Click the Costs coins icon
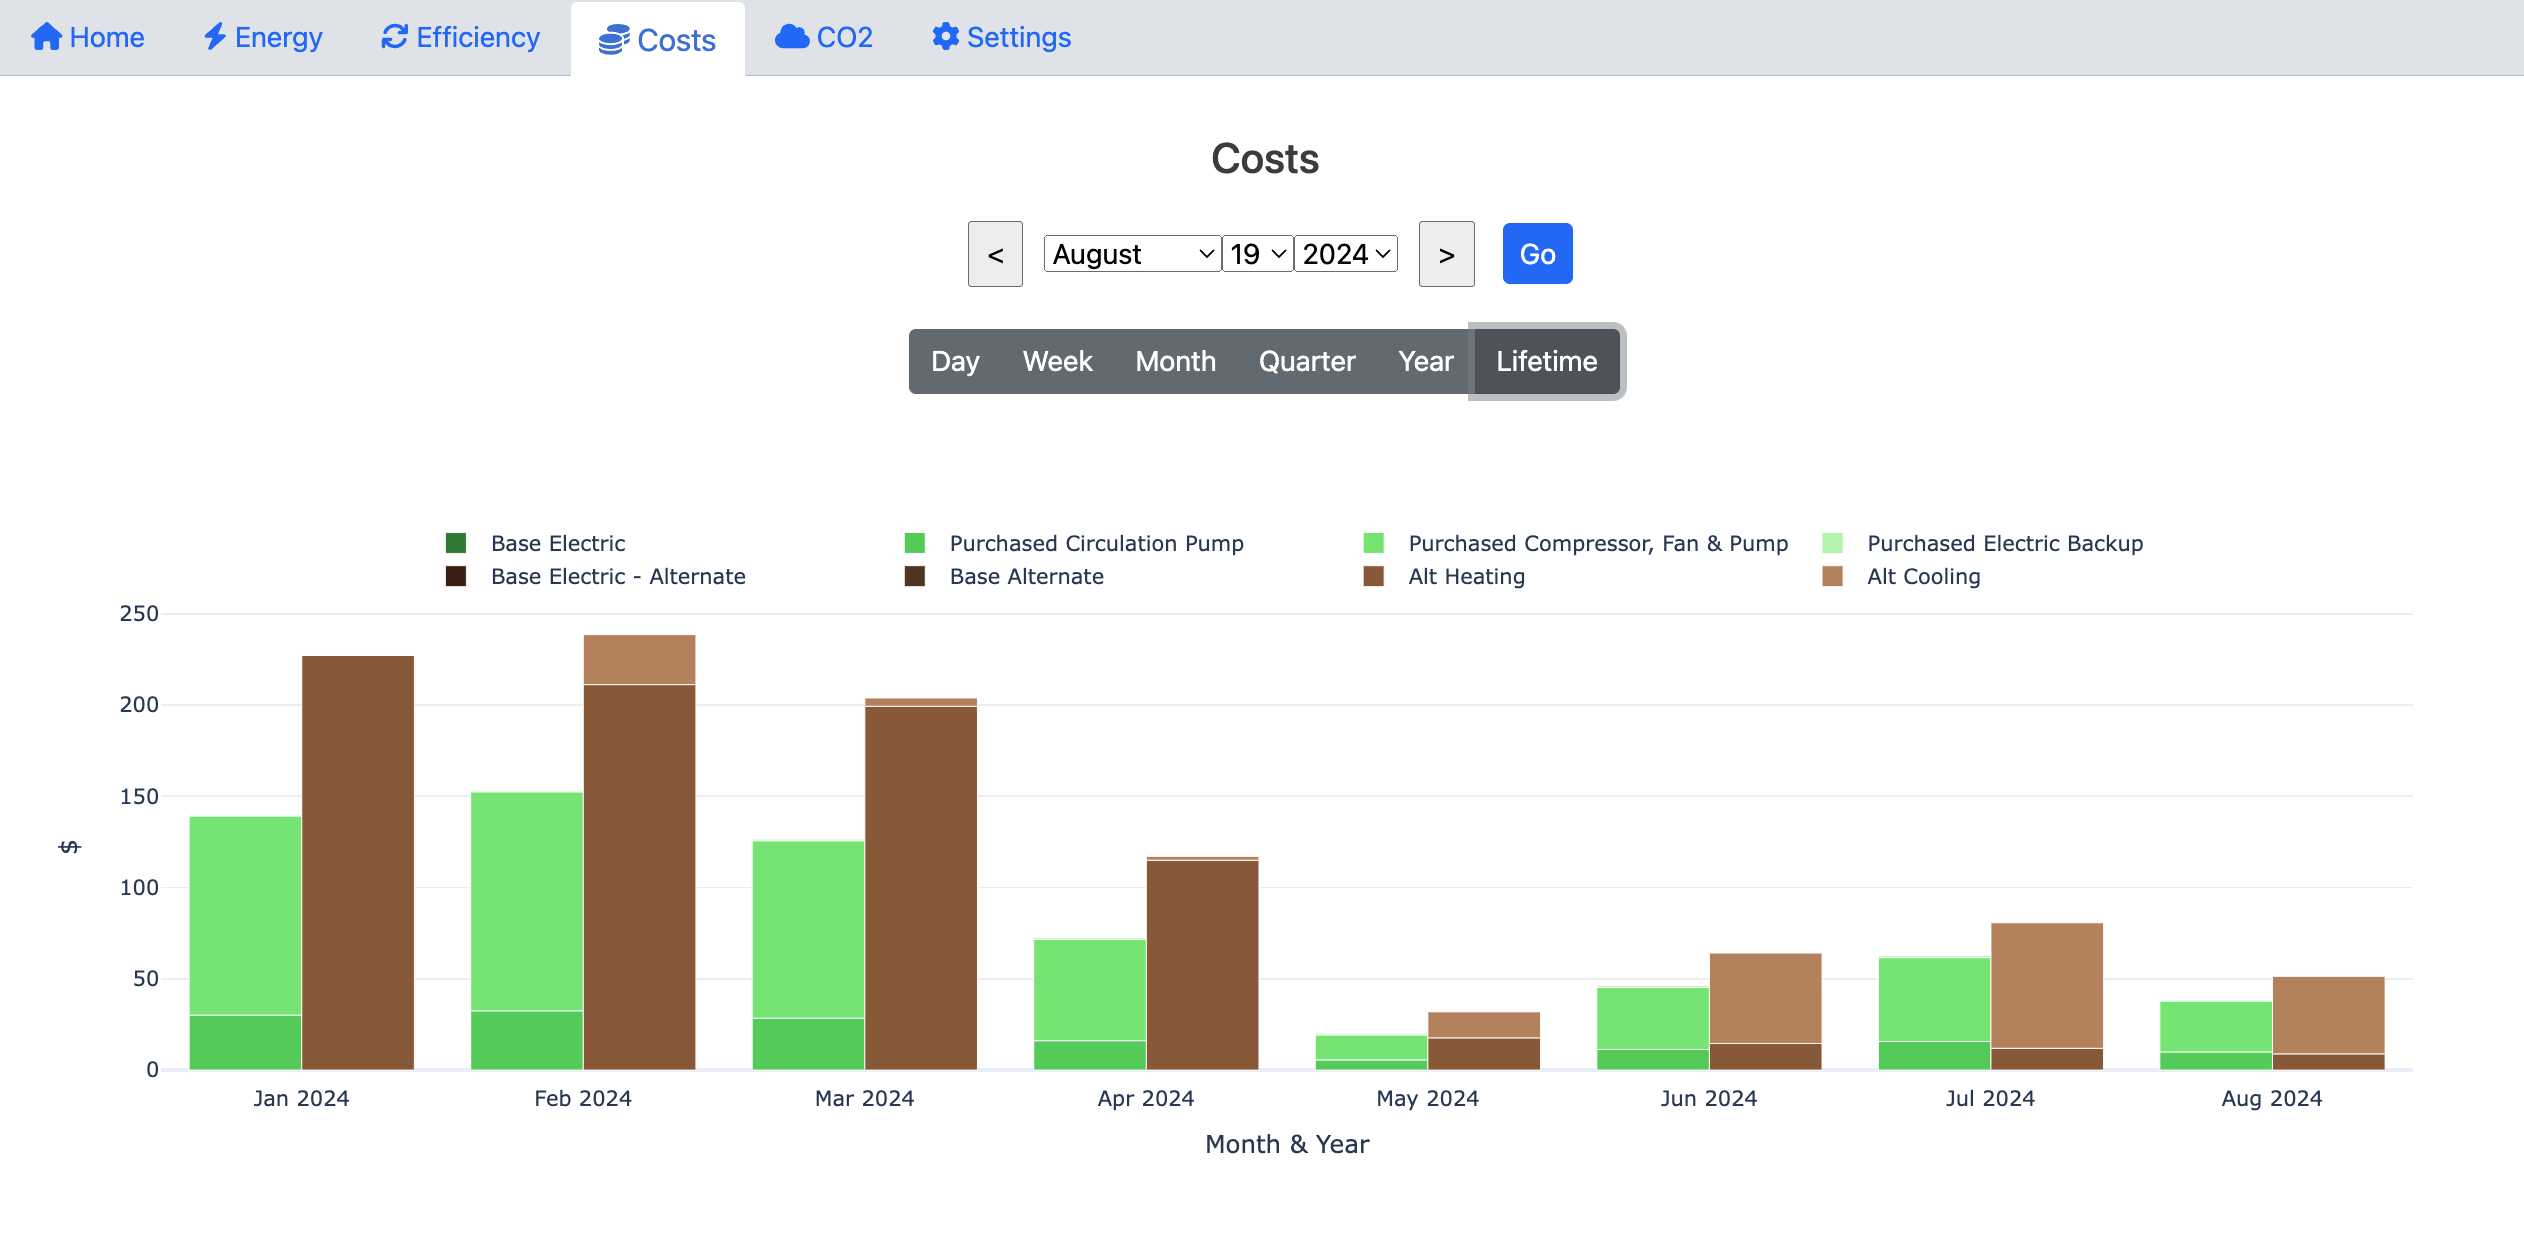Screen dimensions: 2524x1245 [x=613, y=40]
